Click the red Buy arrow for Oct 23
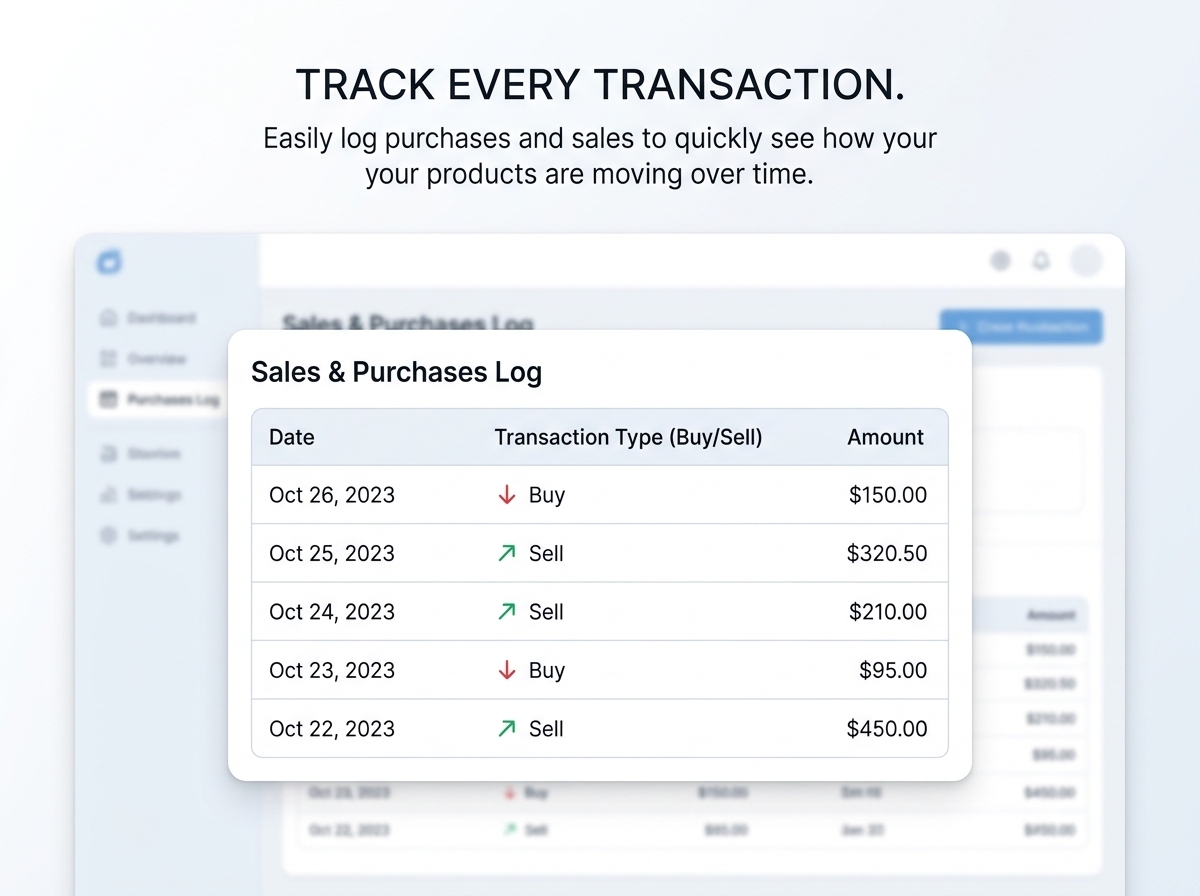Screen dimensions: 1200x896 tap(507, 670)
